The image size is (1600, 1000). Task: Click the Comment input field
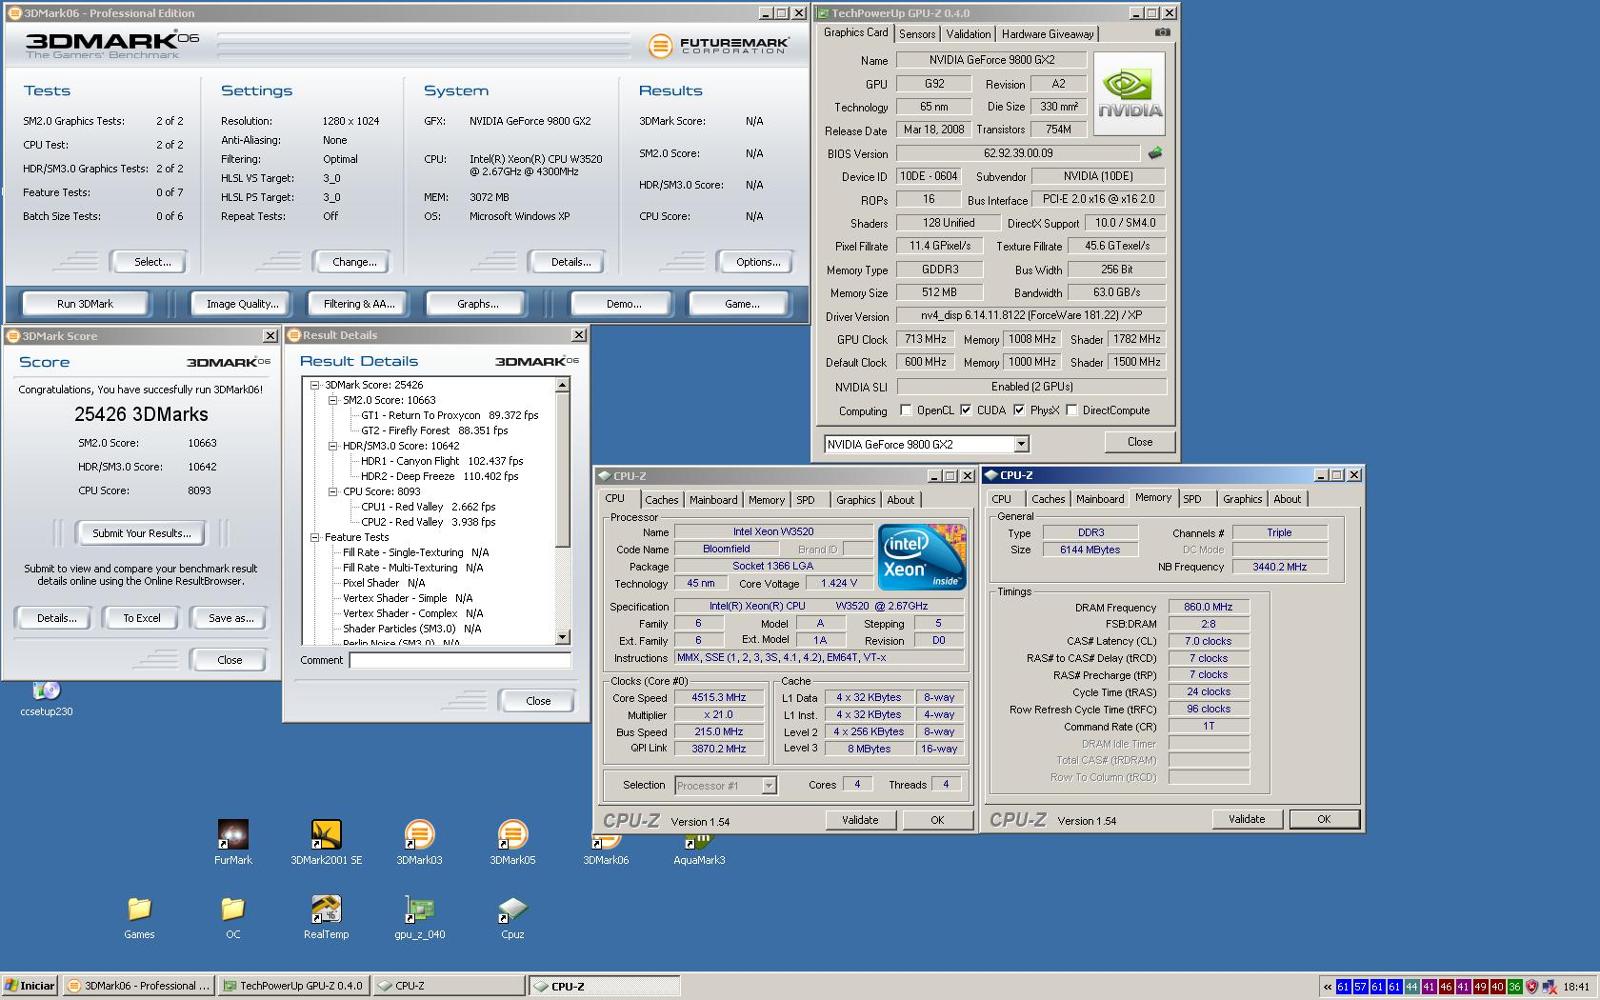pos(460,660)
